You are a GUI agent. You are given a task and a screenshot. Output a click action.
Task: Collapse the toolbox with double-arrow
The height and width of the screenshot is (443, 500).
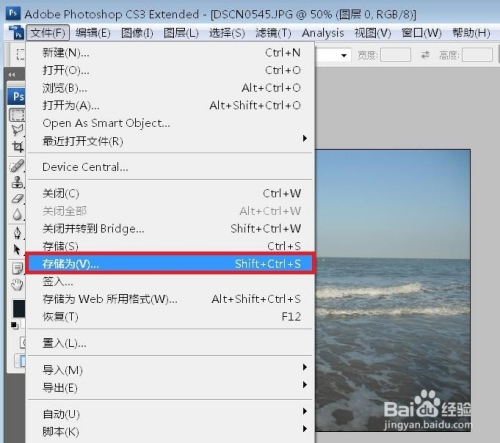coord(12,75)
